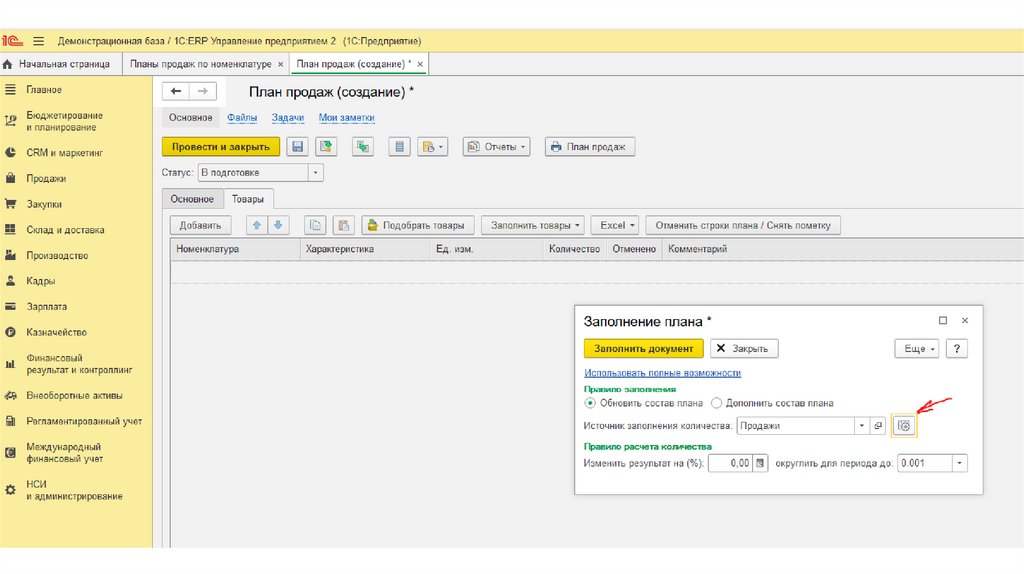Open the selected source value icon next to Продажи
The width and height of the screenshot is (1024, 574).
point(879,426)
